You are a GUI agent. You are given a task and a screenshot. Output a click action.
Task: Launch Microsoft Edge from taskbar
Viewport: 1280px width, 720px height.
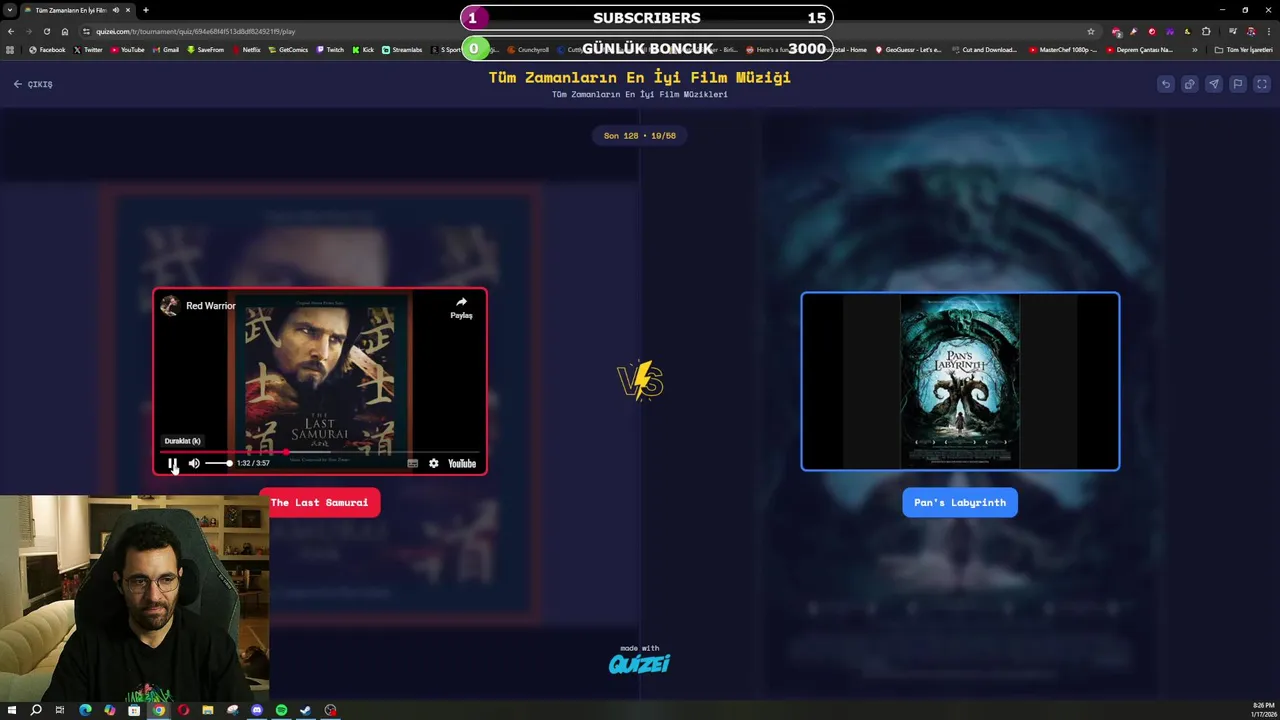coord(85,710)
